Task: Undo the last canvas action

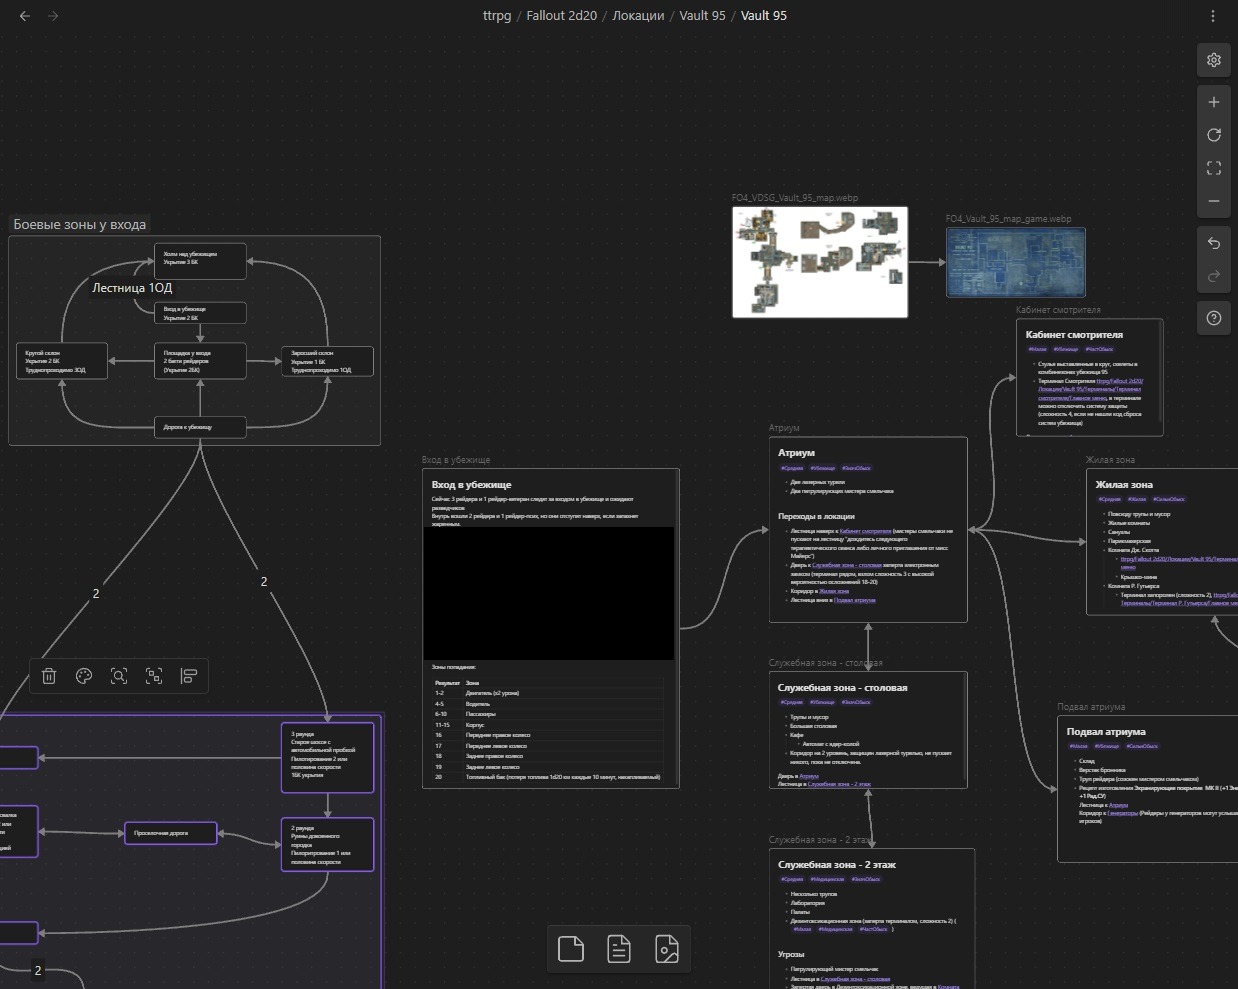Action: tap(1214, 243)
